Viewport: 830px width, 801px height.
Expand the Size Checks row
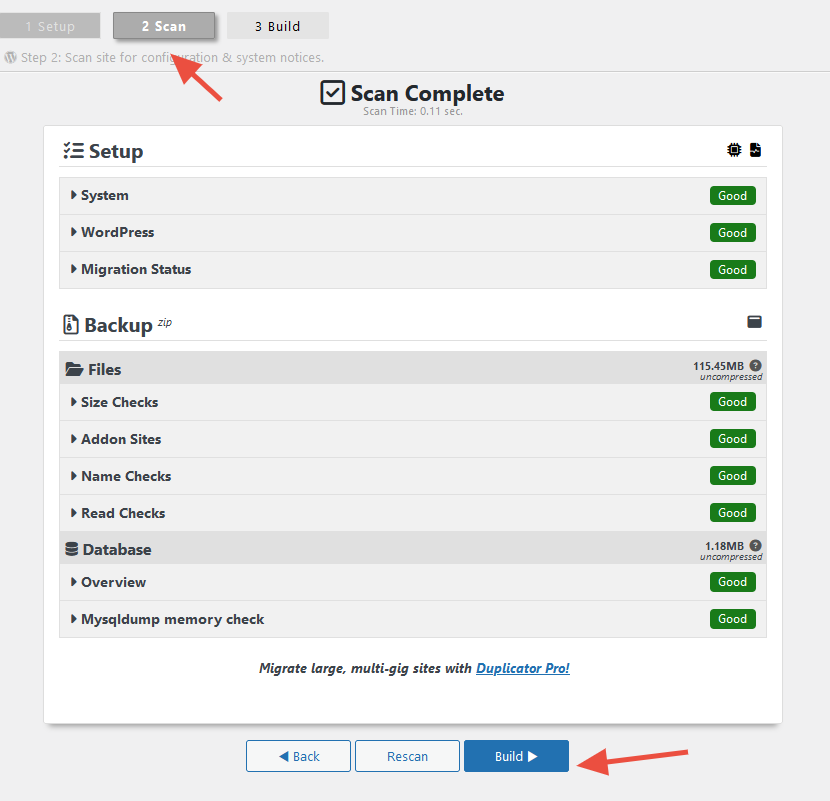[x=119, y=402]
